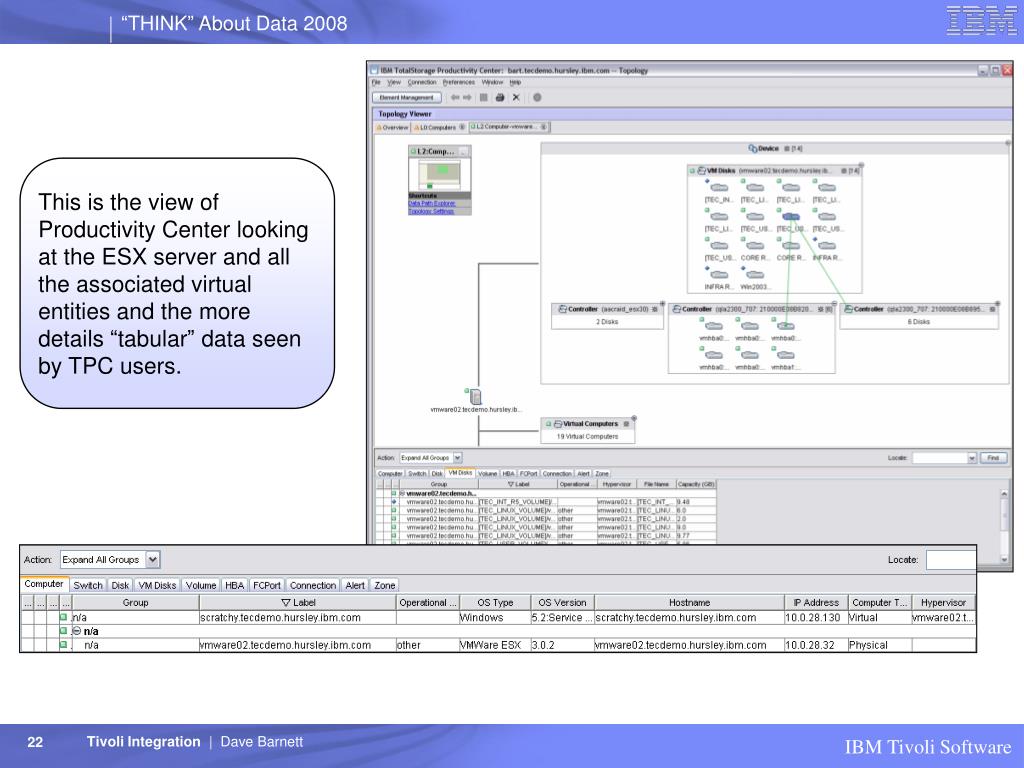Open the enlarged Expand All Groups action dropdown

153,560
